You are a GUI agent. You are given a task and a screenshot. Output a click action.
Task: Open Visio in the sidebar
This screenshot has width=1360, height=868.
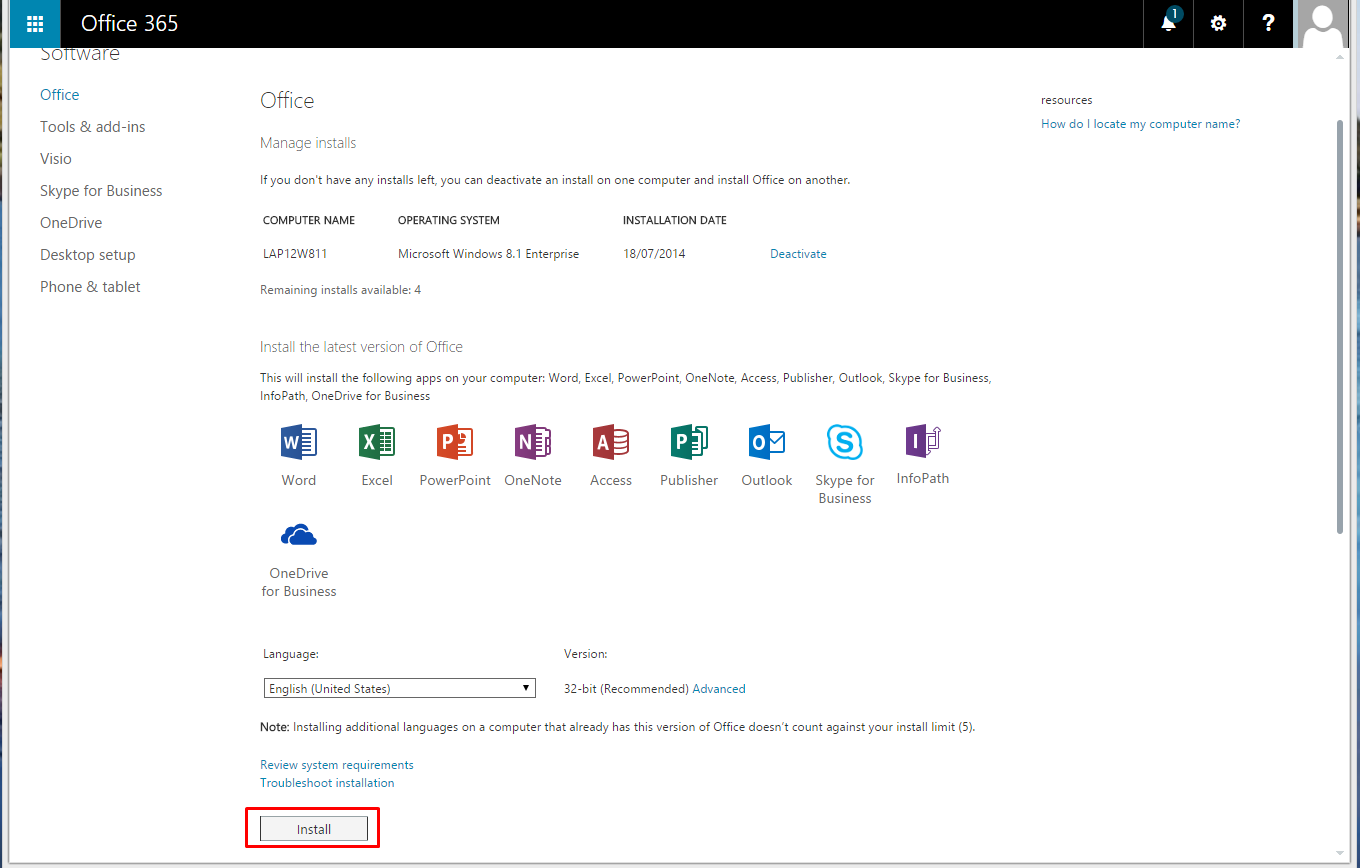56,159
